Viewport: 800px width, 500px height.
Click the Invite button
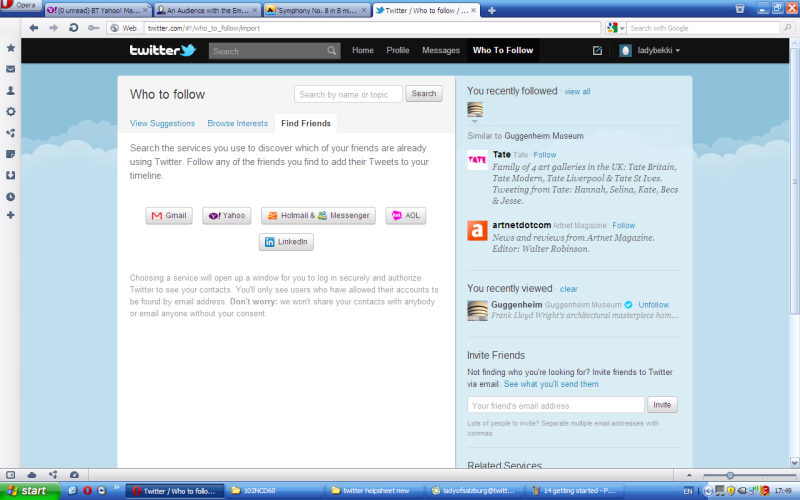click(662, 405)
